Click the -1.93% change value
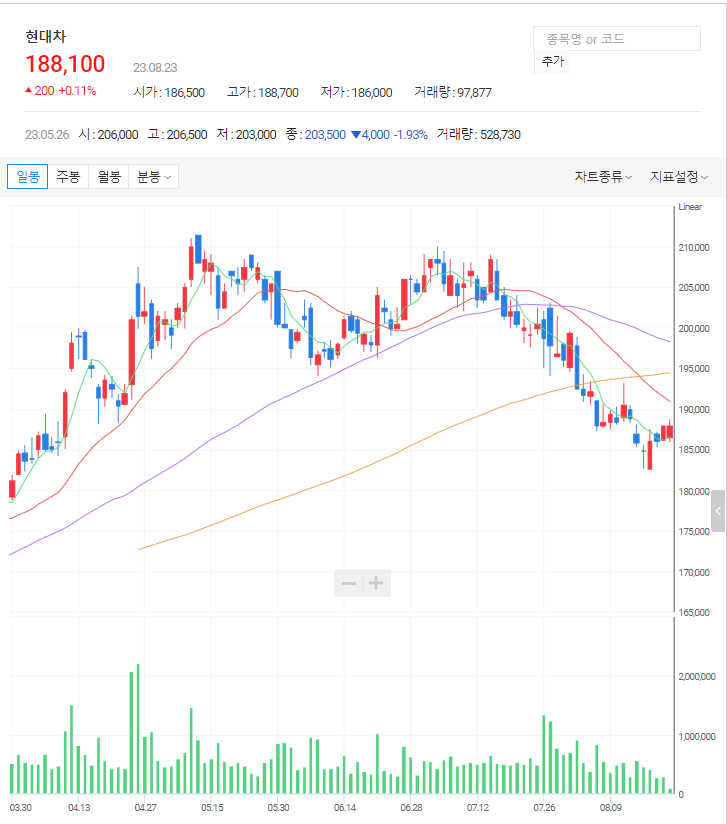The width and height of the screenshot is (727, 824). (x=411, y=135)
